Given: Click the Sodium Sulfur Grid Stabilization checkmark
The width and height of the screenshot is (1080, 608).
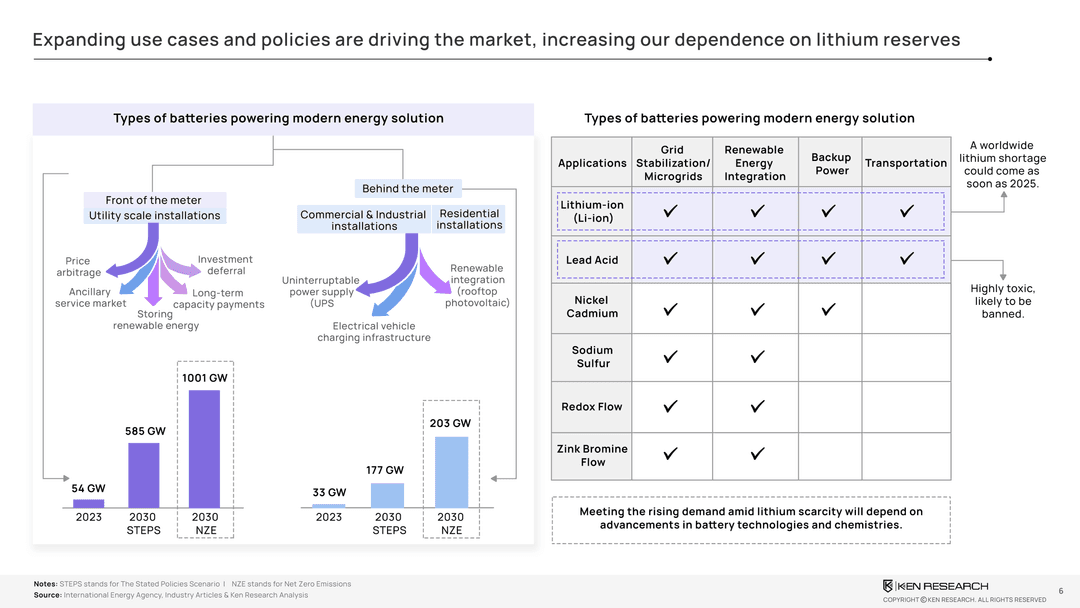Looking at the screenshot, I should pos(671,357).
